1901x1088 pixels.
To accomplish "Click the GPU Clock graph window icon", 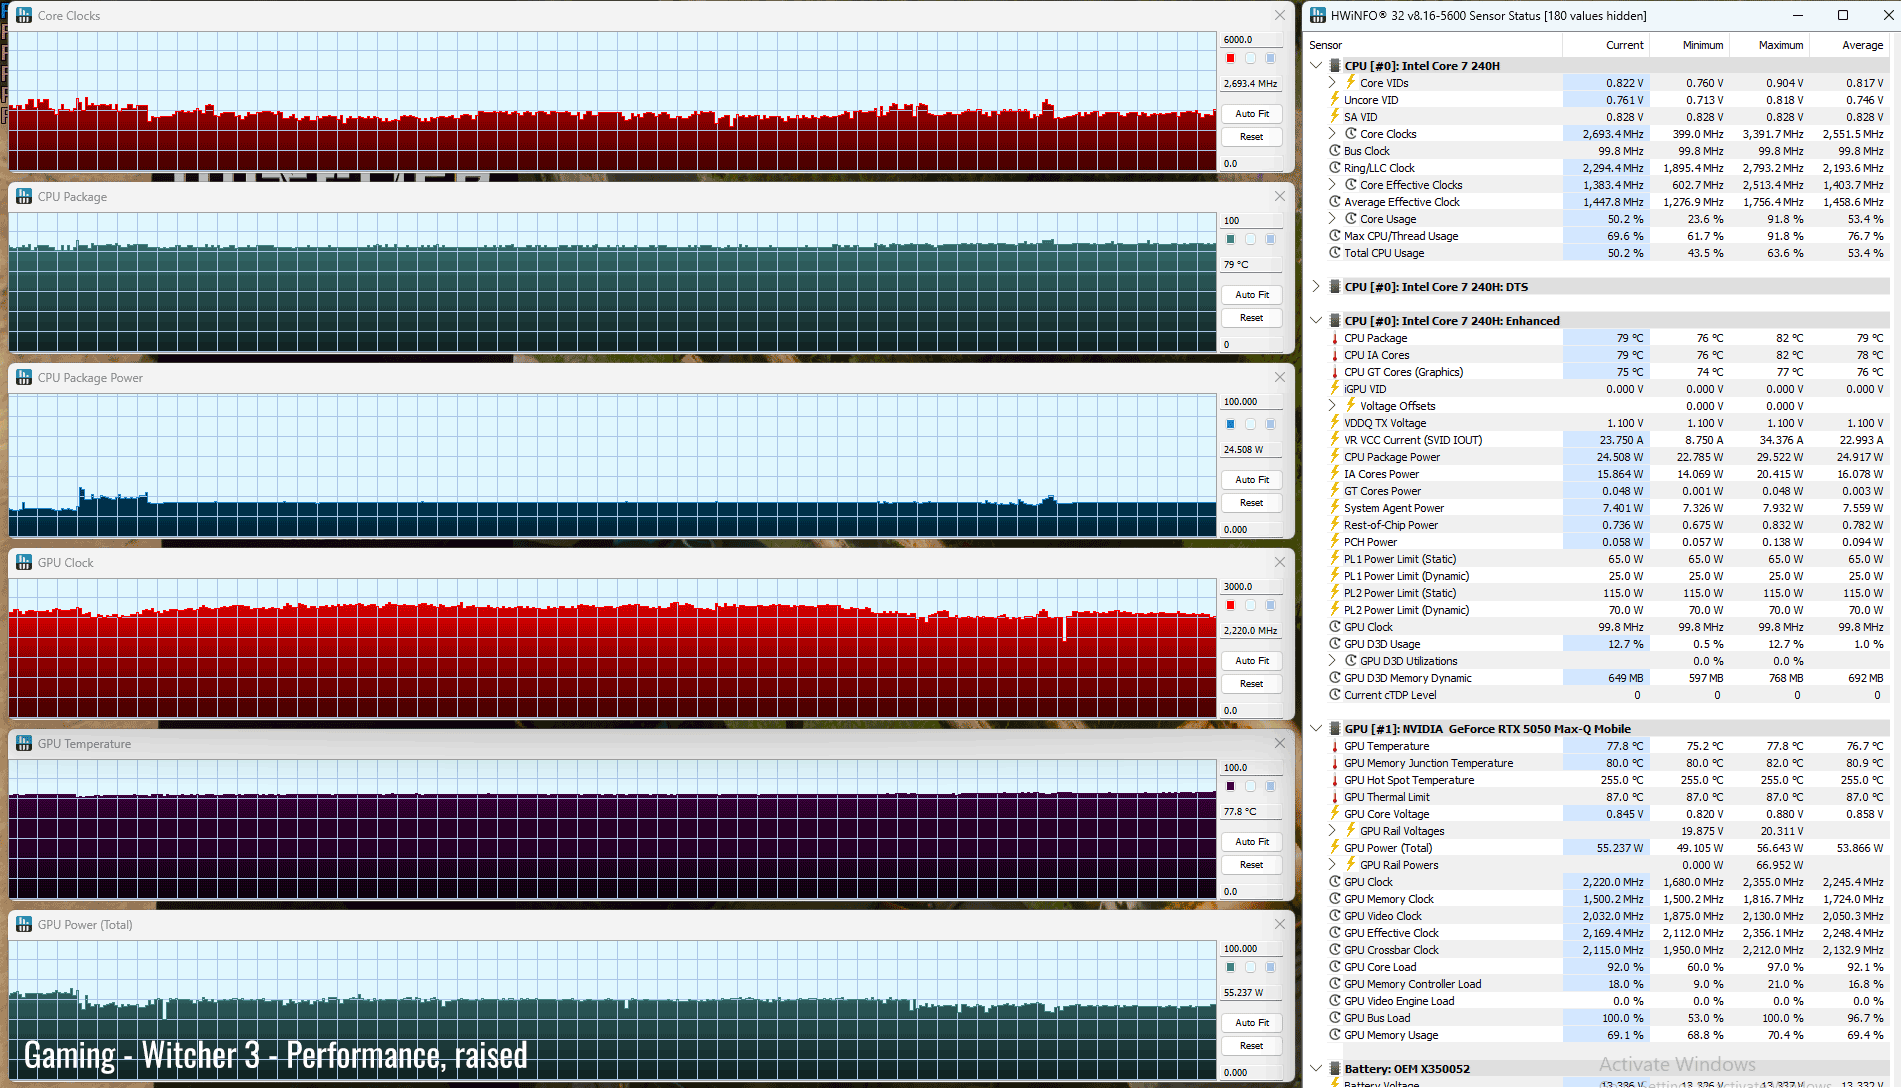I will 24,562.
